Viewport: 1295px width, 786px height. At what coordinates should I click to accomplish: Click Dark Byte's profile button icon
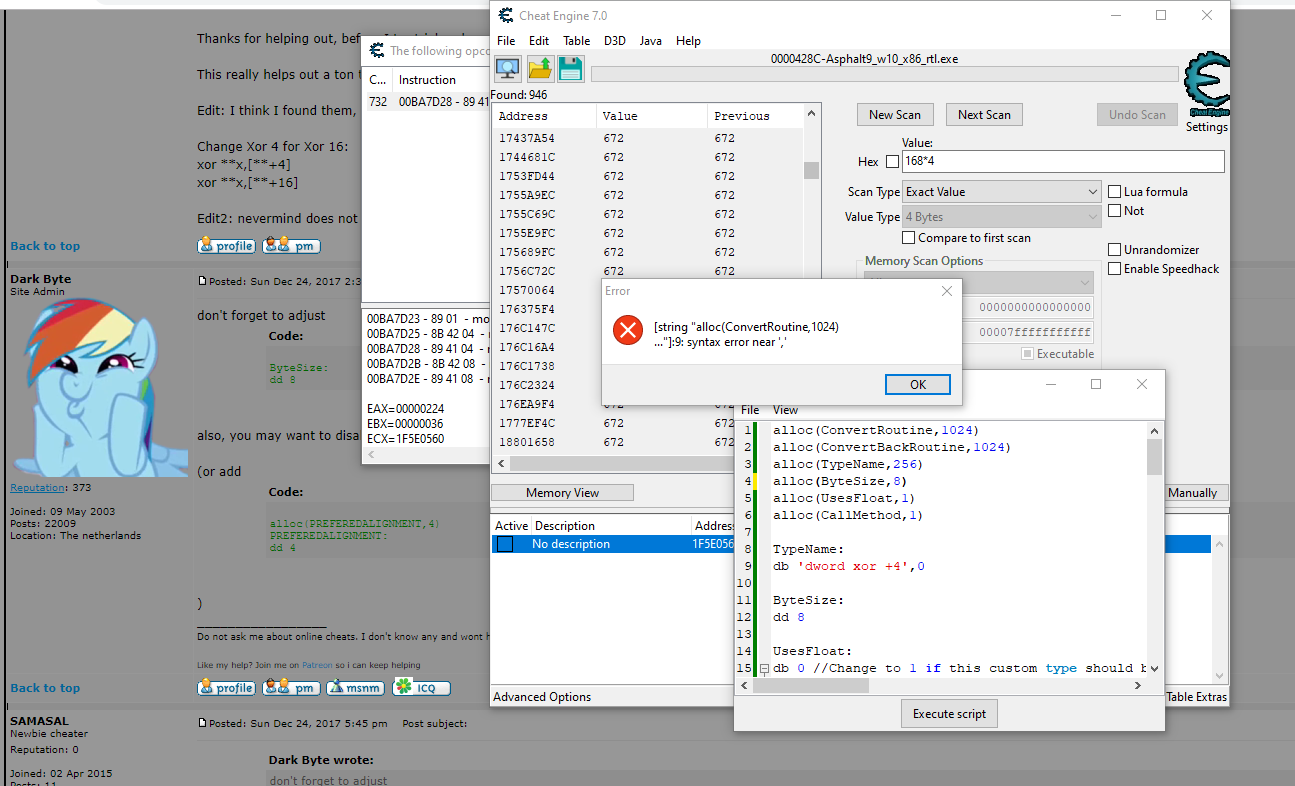pos(227,687)
